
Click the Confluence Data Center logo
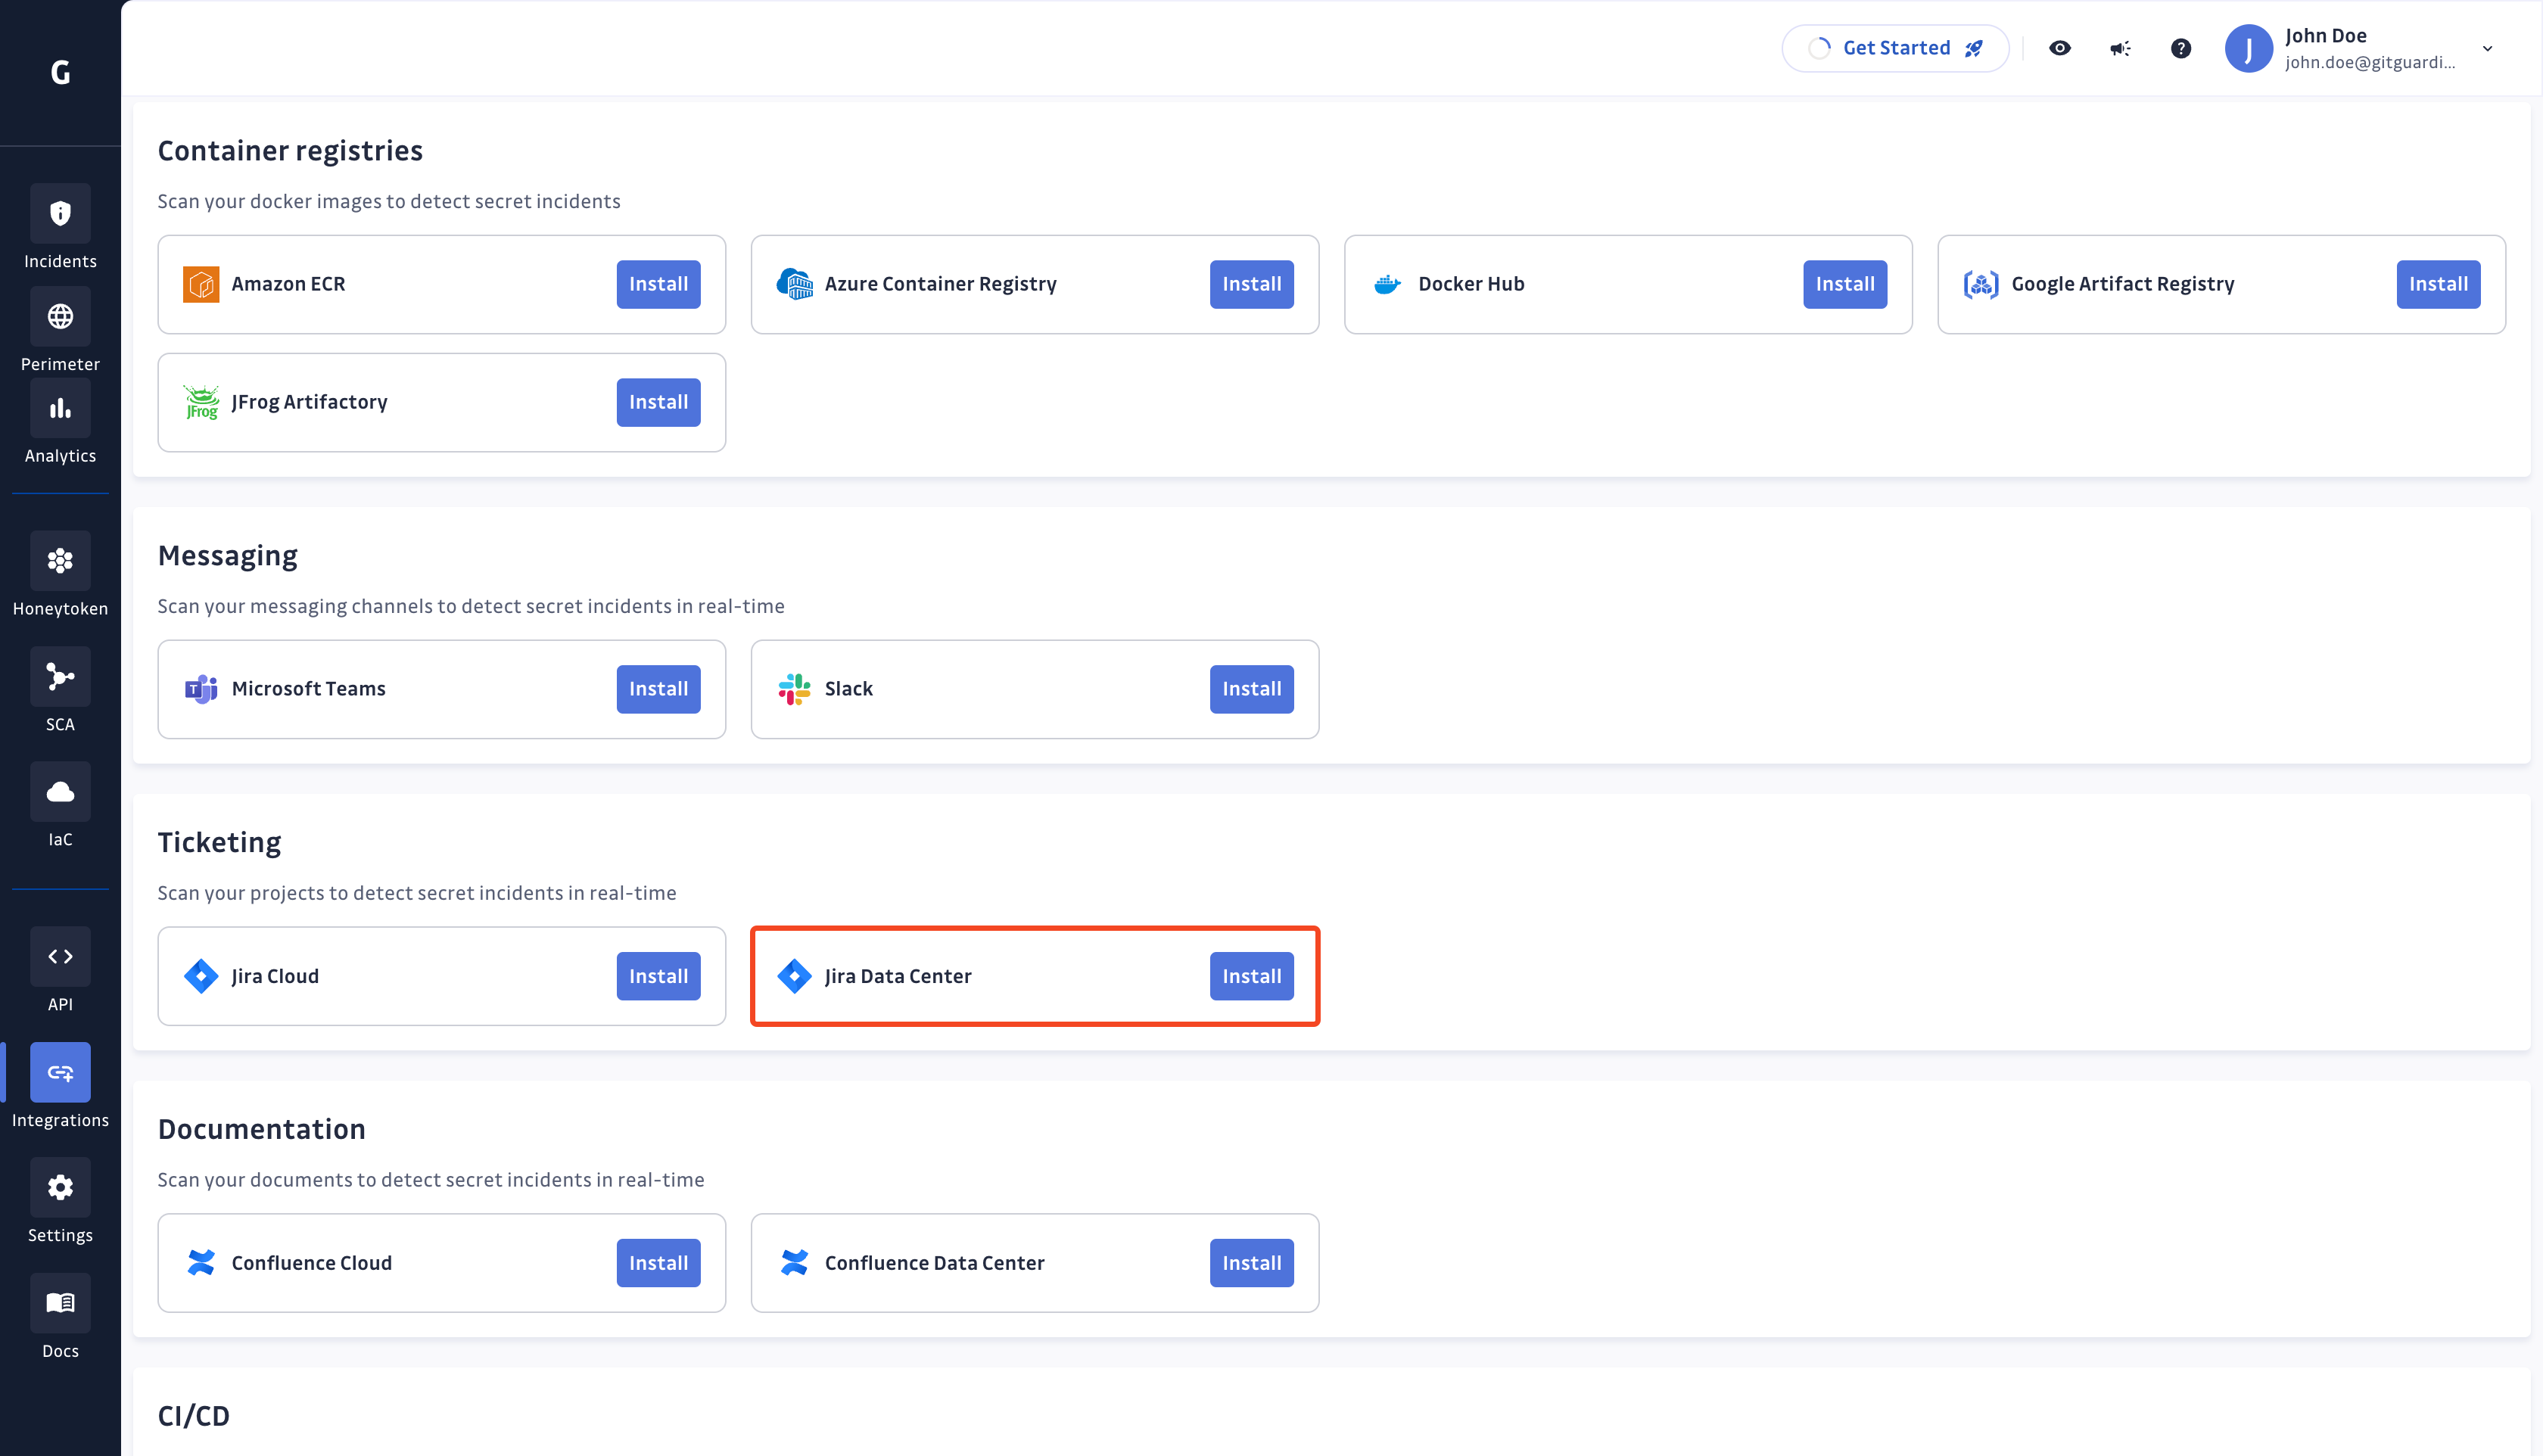795,1263
